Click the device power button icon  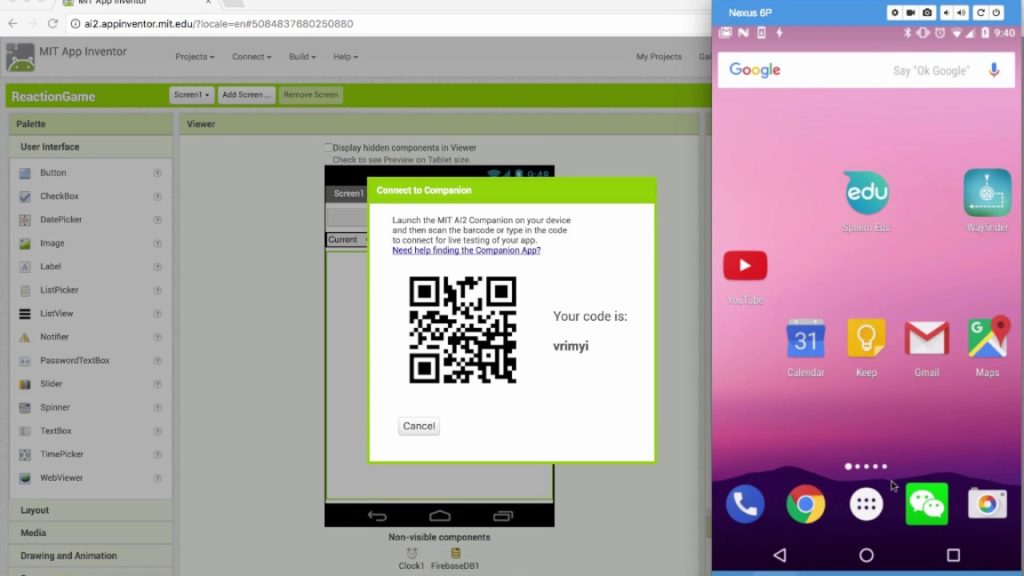tap(997, 12)
